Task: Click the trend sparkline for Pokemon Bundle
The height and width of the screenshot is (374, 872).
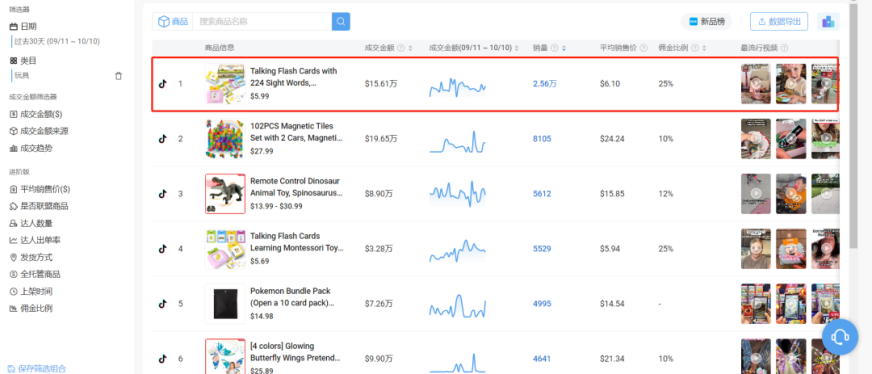Action: pos(458,306)
